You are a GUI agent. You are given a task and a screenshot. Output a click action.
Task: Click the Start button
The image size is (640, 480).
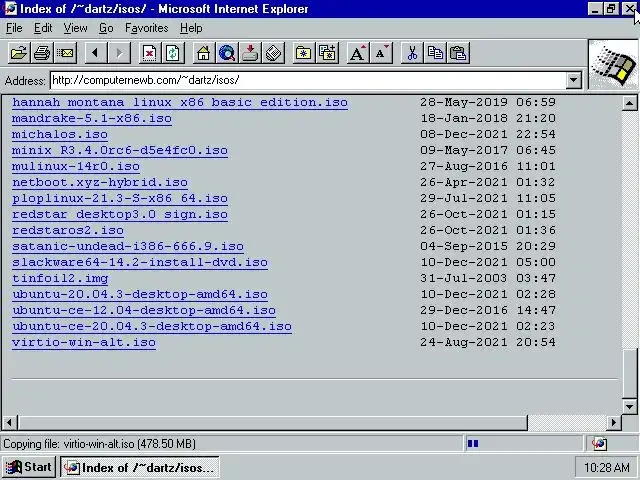pos(29,467)
